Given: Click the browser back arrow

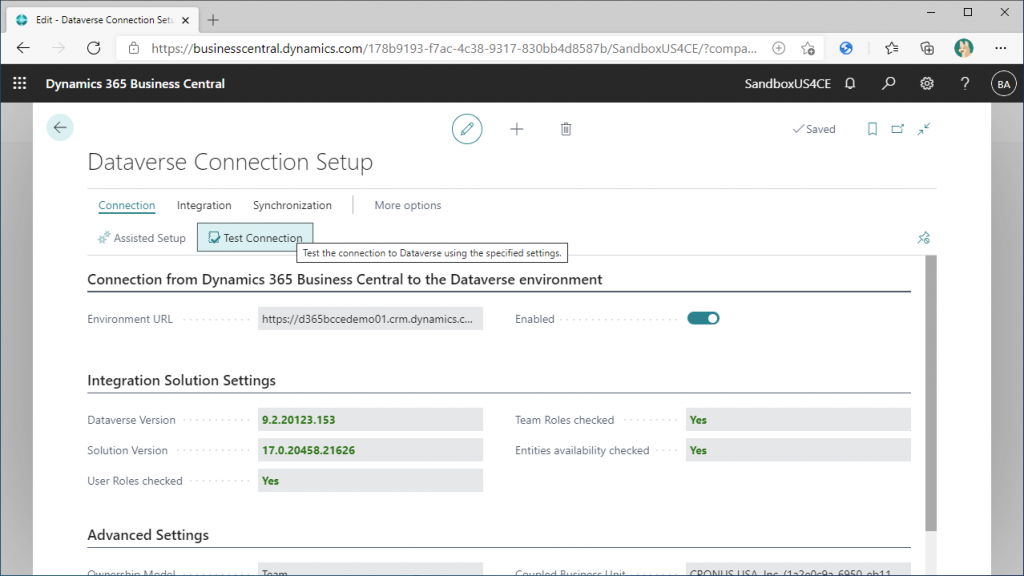Looking at the screenshot, I should [24, 48].
